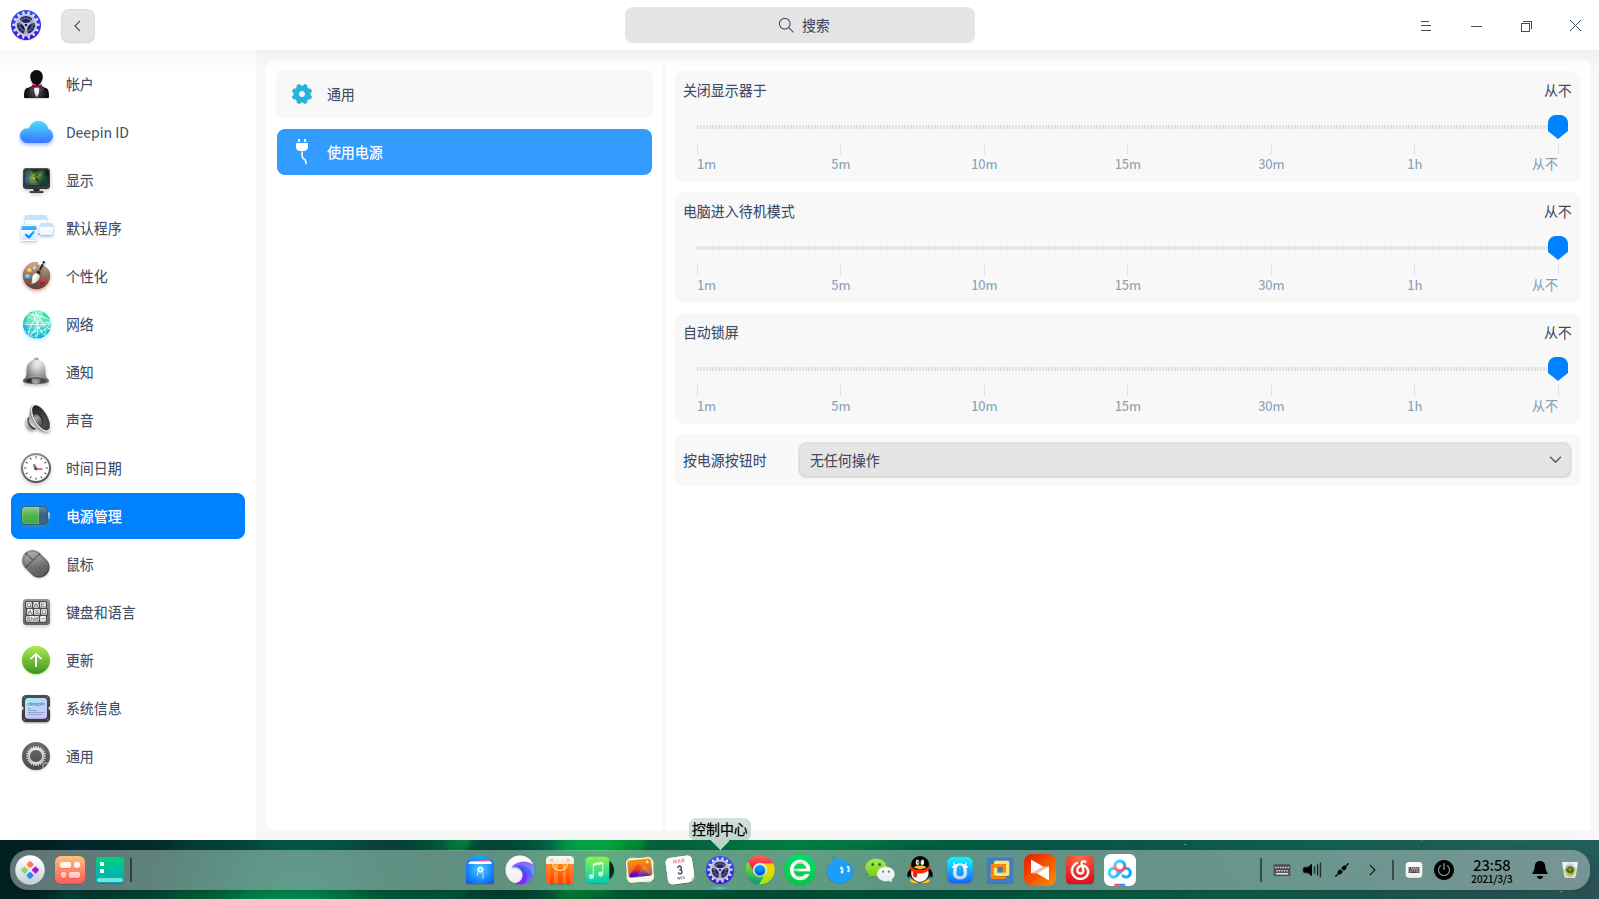Open the hamburger main menu in title bar

point(1426,26)
